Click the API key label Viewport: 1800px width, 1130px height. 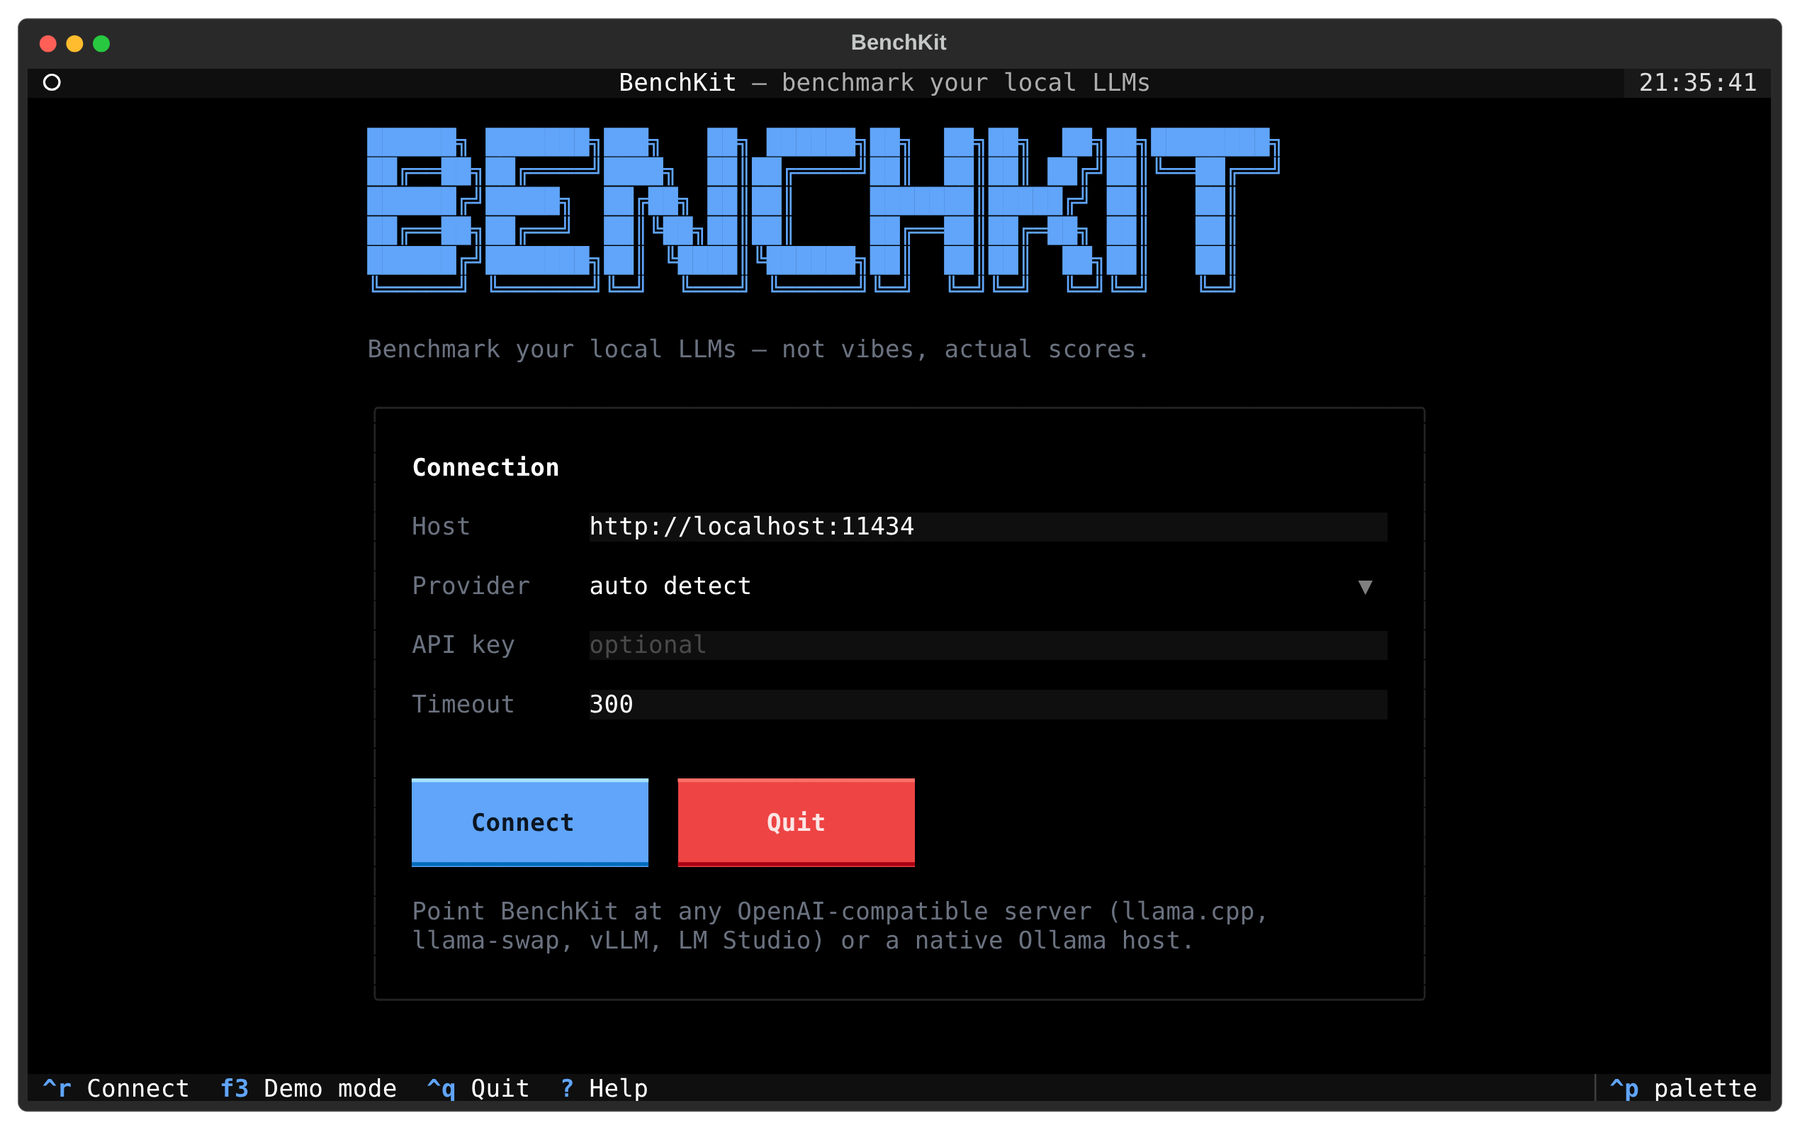[463, 645]
